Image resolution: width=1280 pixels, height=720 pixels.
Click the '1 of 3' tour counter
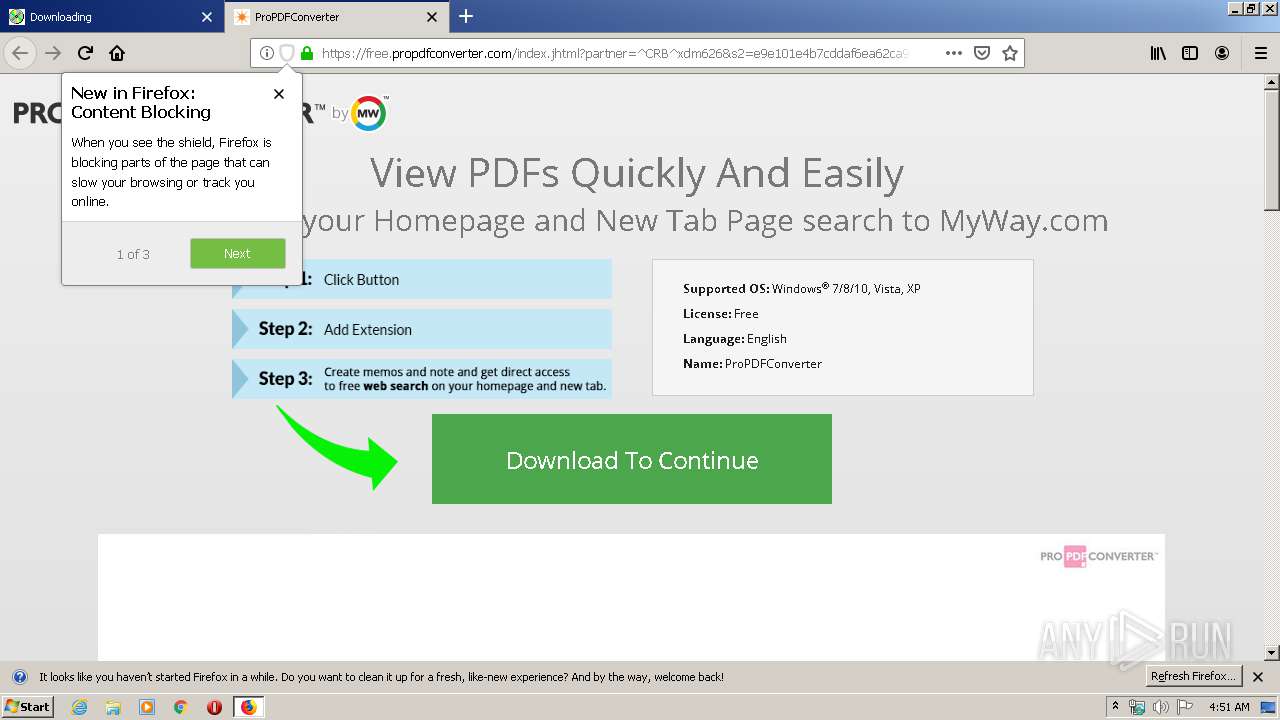[133, 254]
